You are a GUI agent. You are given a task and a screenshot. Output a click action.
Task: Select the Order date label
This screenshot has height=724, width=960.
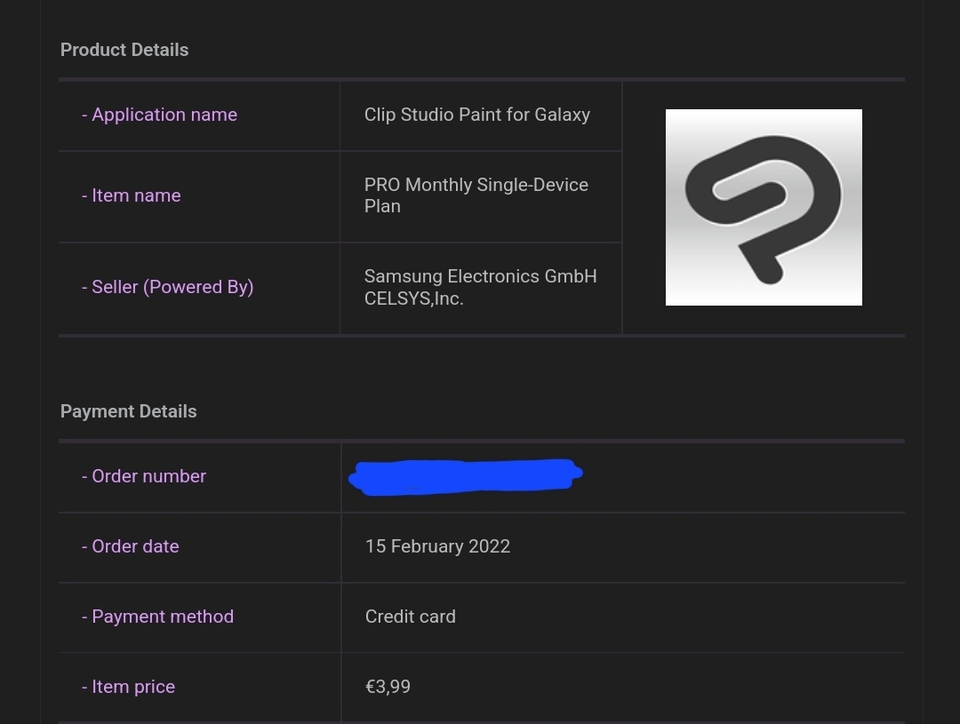(134, 546)
